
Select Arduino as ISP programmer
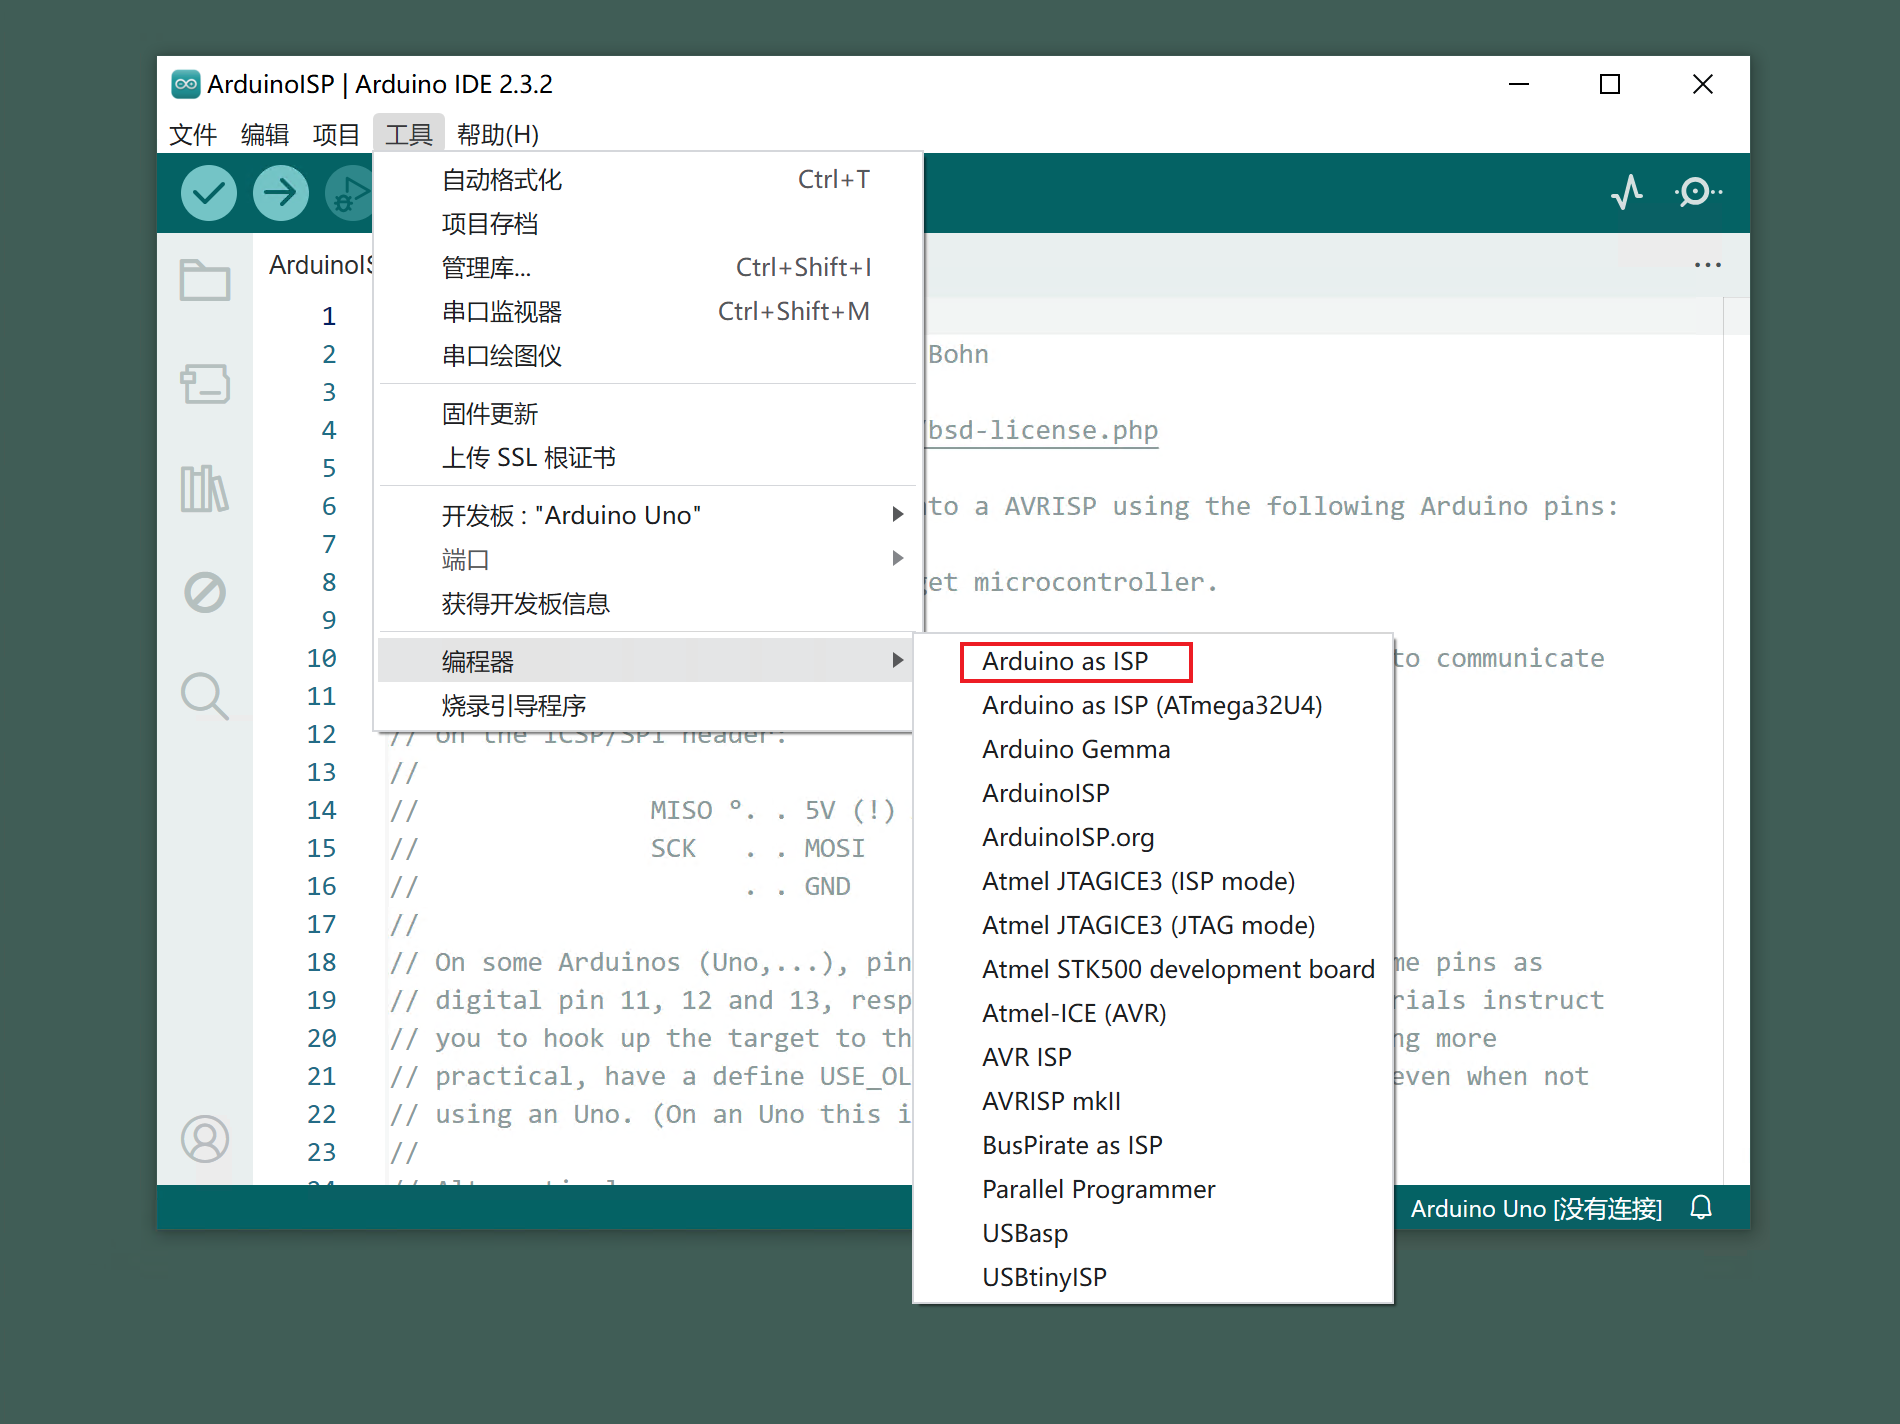(x=1065, y=661)
